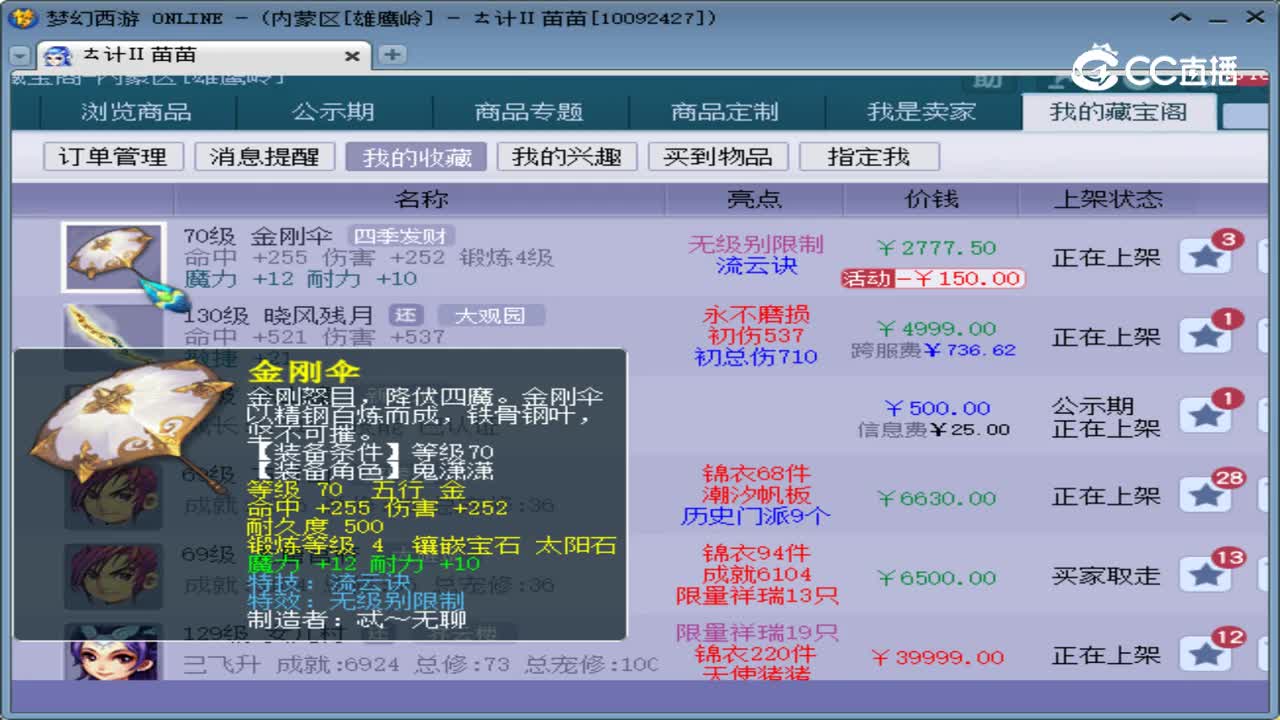Toggle favorite star on ¥6500.00 listing

[1205, 576]
